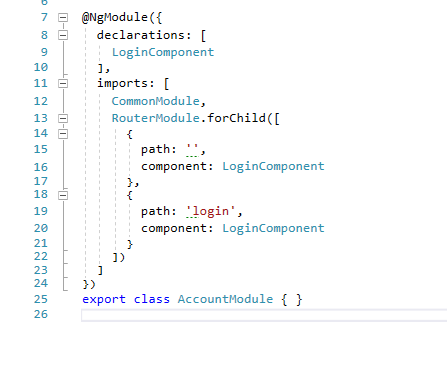The width and height of the screenshot is (447, 386).
Task: Place cursor on the forChild method name
Action: [237, 118]
